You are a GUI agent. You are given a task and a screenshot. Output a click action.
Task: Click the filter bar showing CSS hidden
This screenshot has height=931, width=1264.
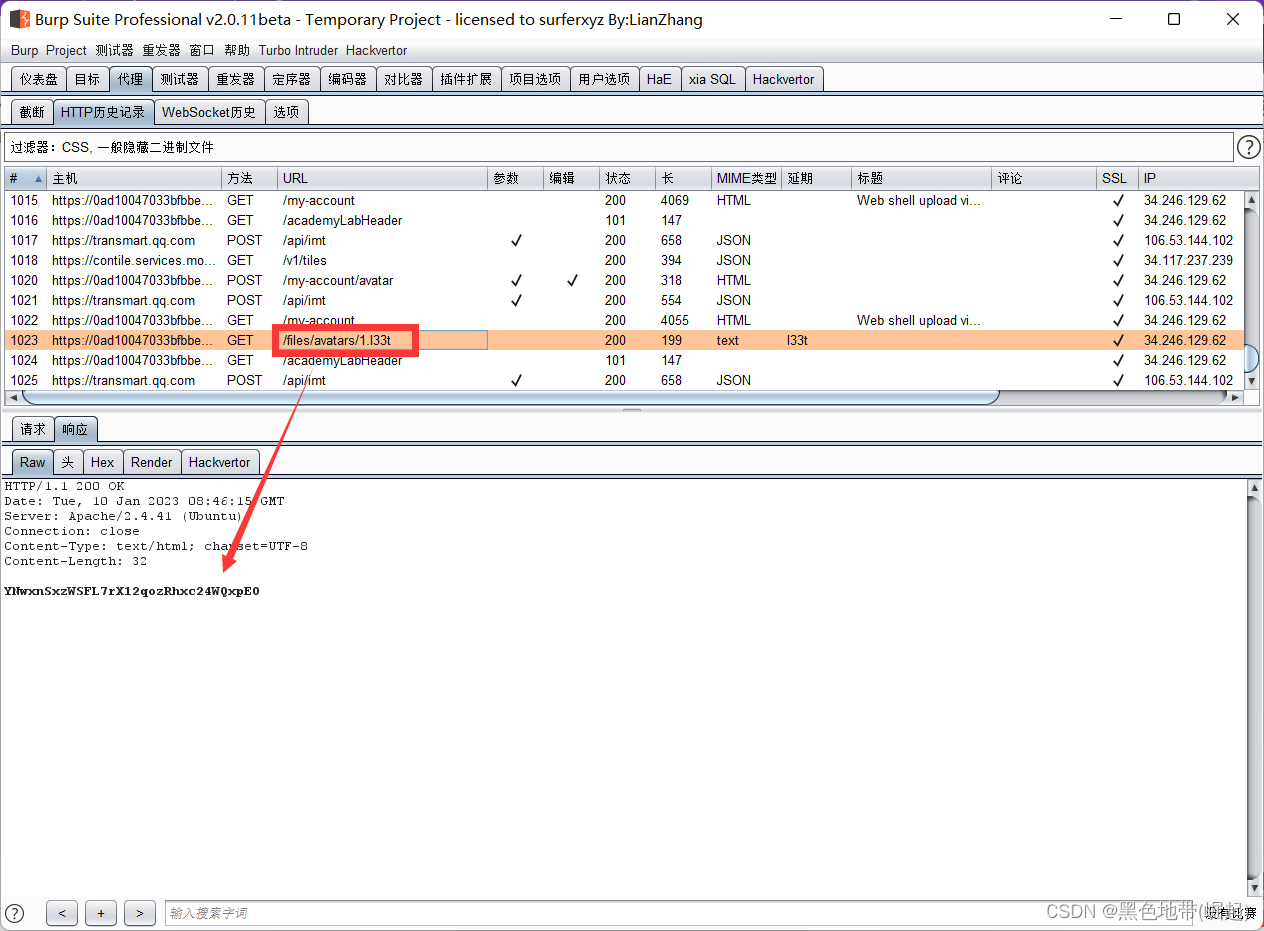point(618,147)
